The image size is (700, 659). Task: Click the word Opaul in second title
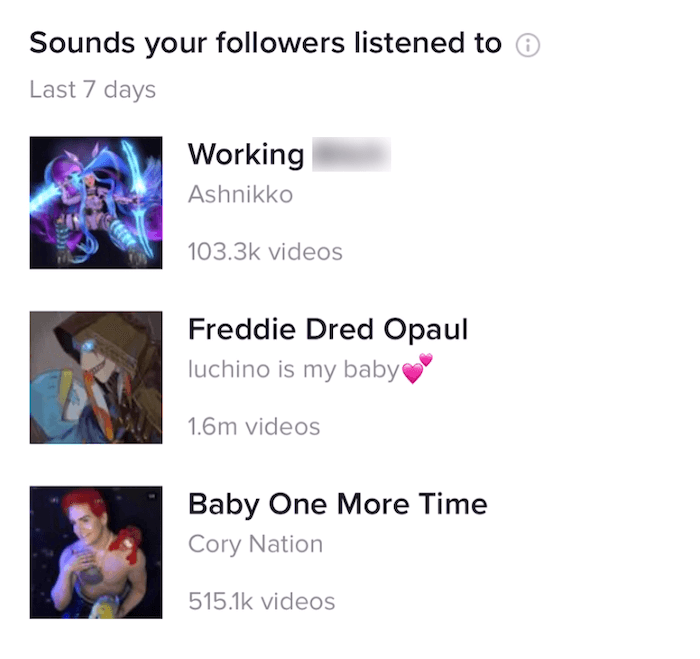coord(425,330)
